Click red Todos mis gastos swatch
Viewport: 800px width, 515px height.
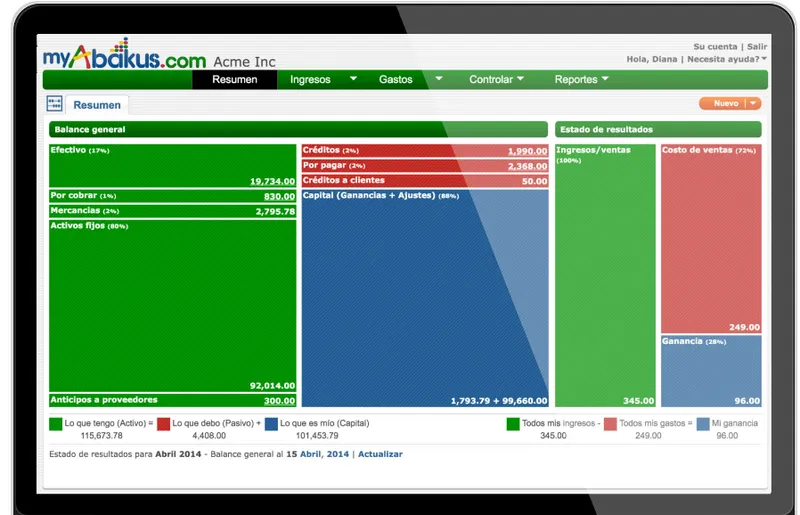610,424
